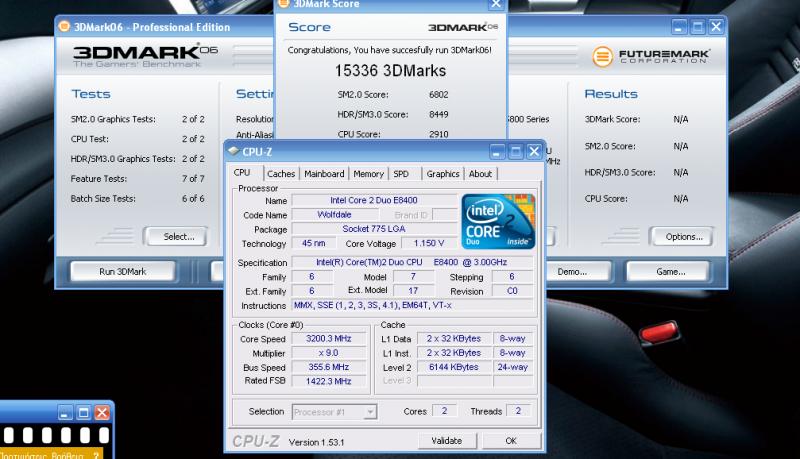Open the Memory tab
Viewport: 800px width, 459px height.
[x=368, y=174]
